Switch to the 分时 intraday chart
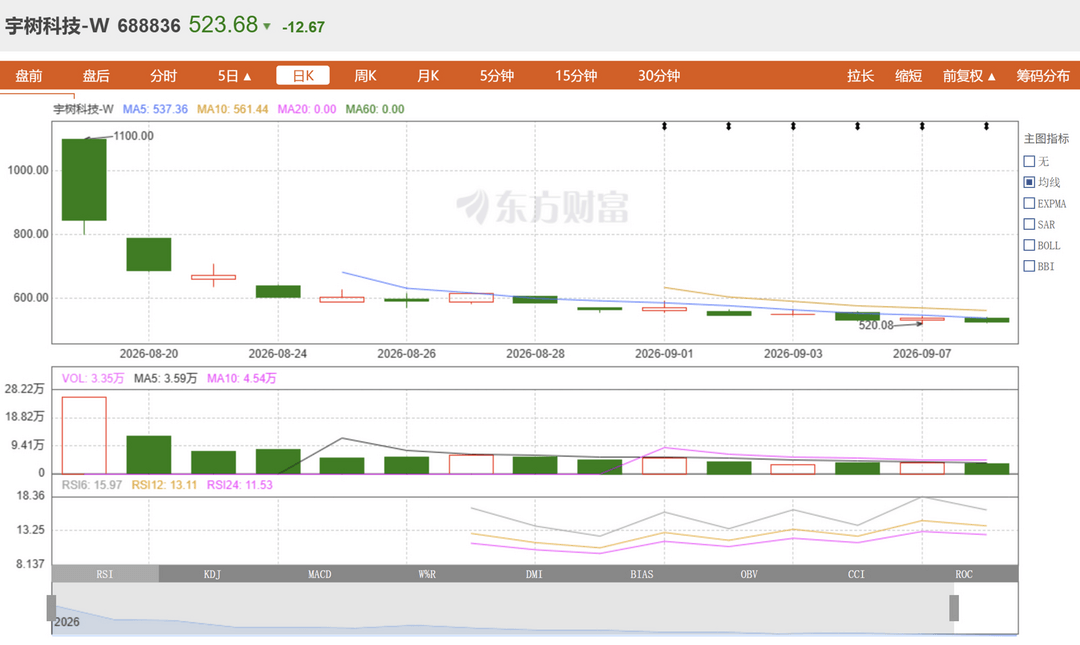The height and width of the screenshot is (645, 1080). pos(163,76)
